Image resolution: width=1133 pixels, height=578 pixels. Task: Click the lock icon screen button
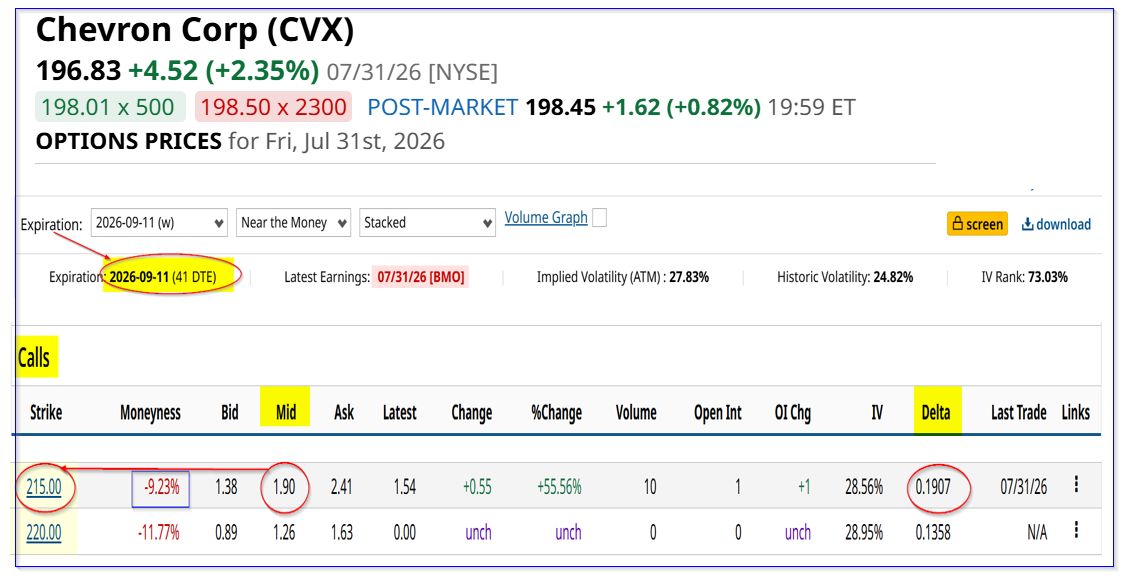tap(978, 224)
